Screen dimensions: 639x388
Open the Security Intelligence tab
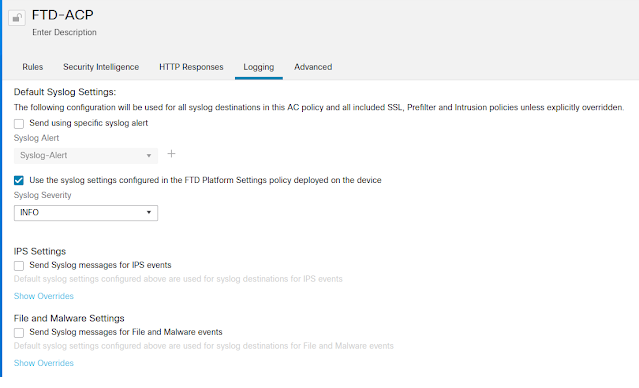(x=101, y=67)
